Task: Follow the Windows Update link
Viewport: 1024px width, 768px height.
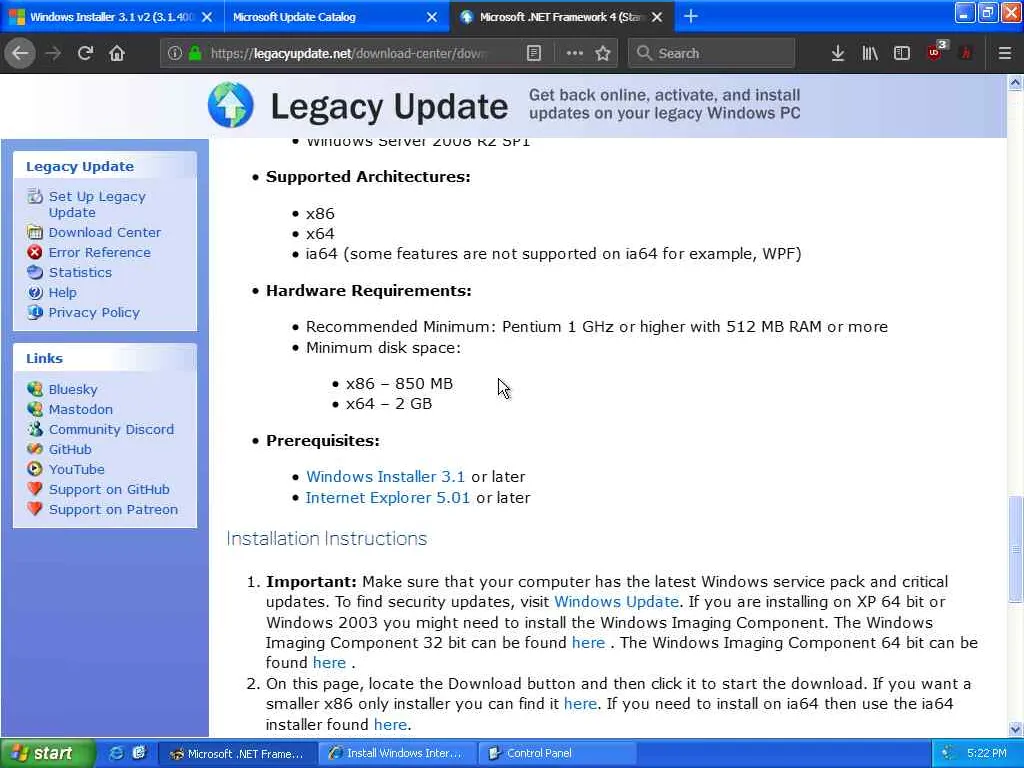Action: (x=616, y=601)
